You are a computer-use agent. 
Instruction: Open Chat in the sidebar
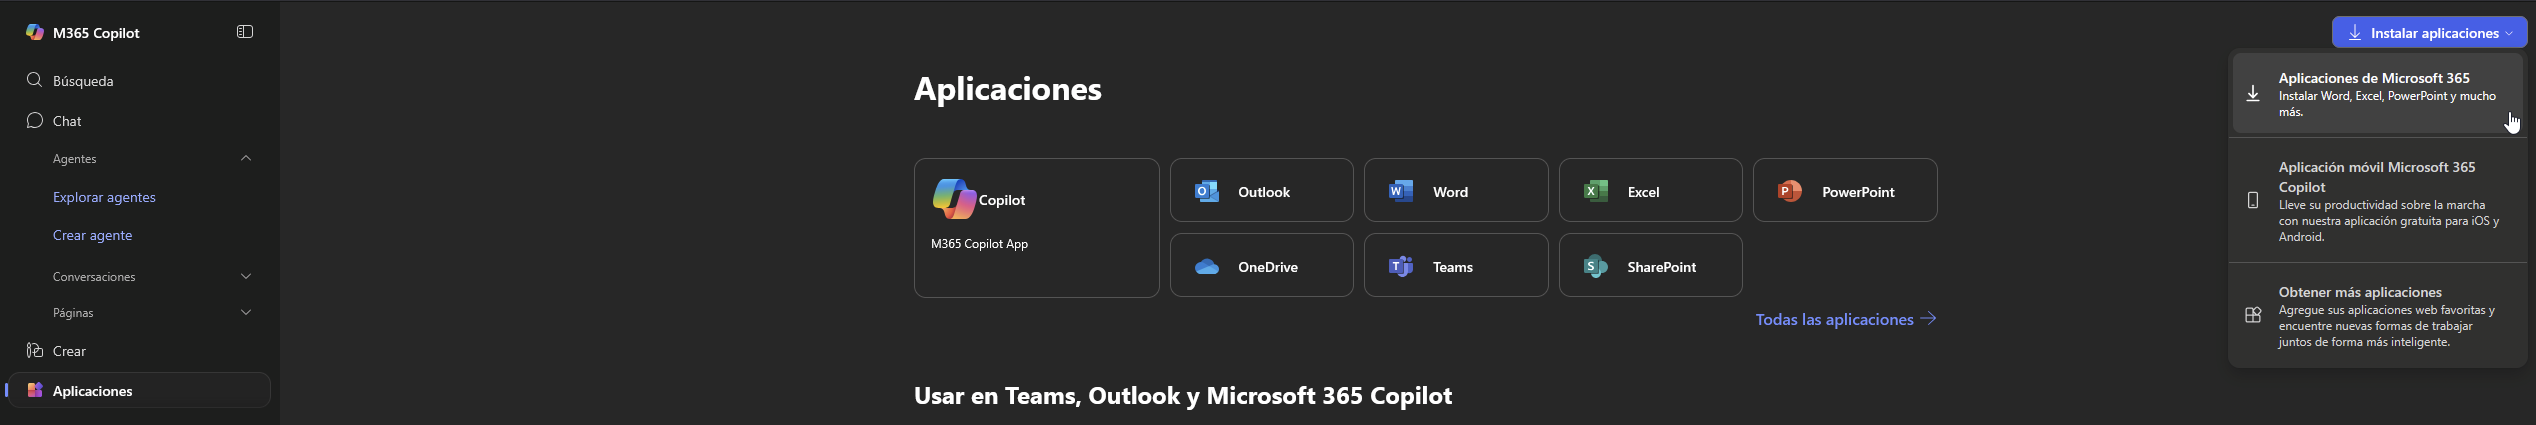pyautogui.click(x=139, y=120)
